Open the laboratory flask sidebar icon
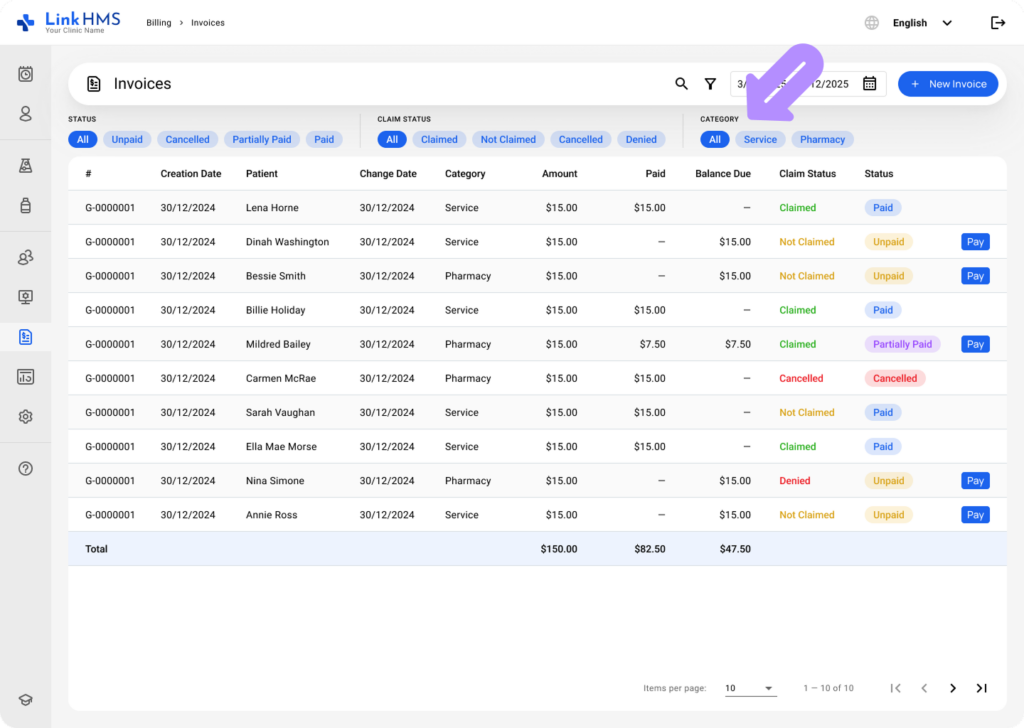Screen dimensions: 1024x728 point(25,166)
